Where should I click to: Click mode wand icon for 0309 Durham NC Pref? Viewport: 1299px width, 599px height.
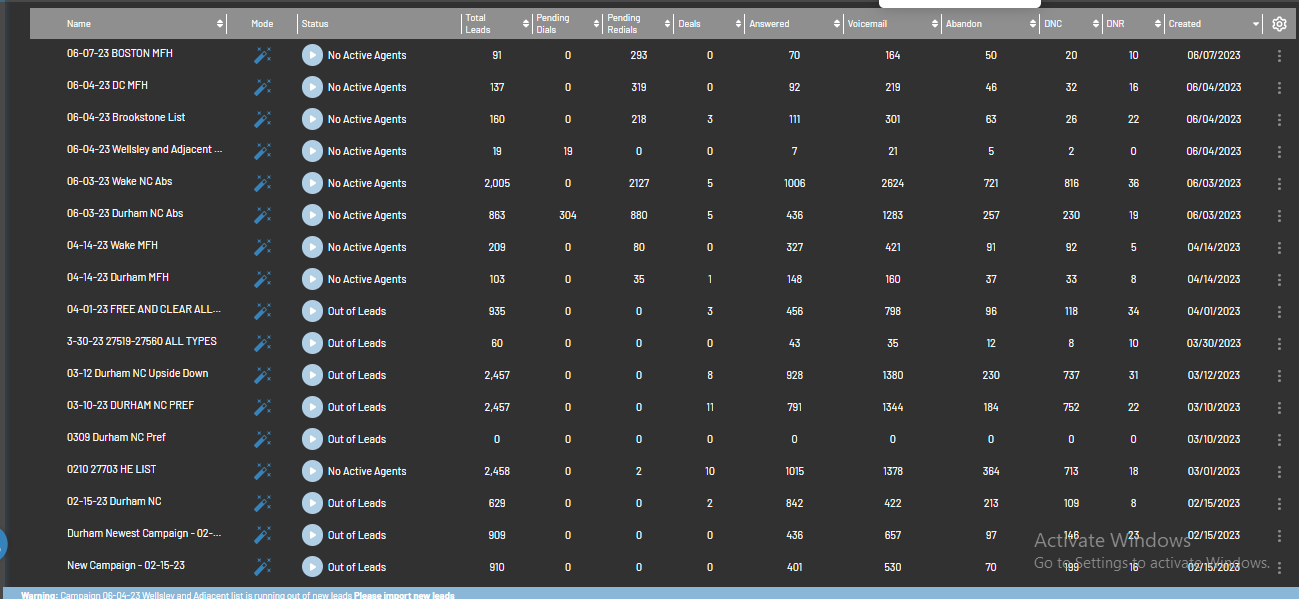262,439
